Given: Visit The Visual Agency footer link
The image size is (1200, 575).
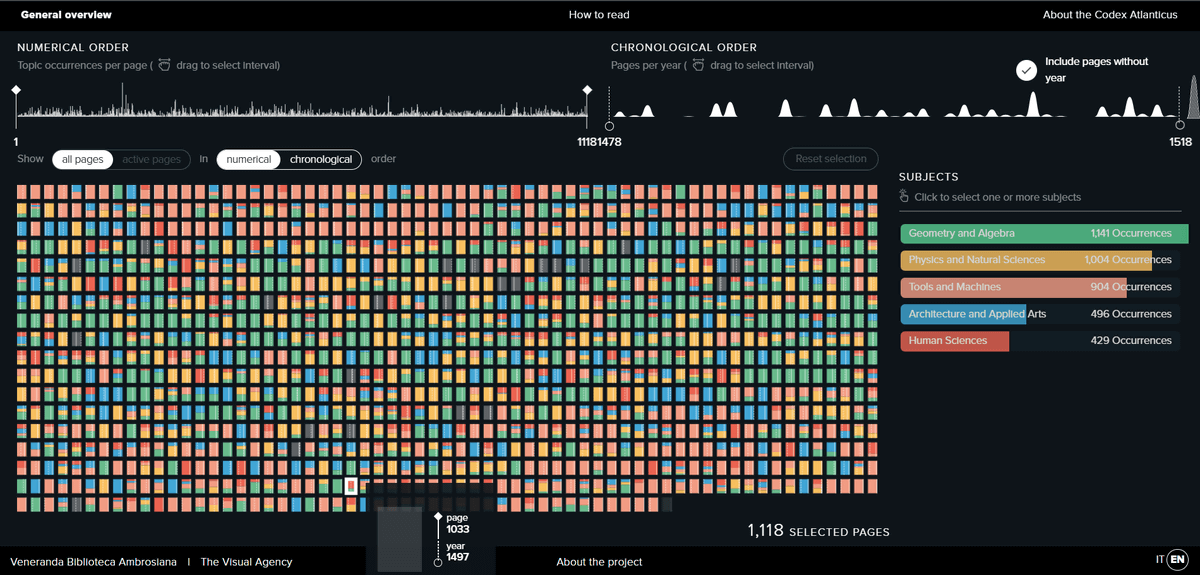Looking at the screenshot, I should coord(246,562).
